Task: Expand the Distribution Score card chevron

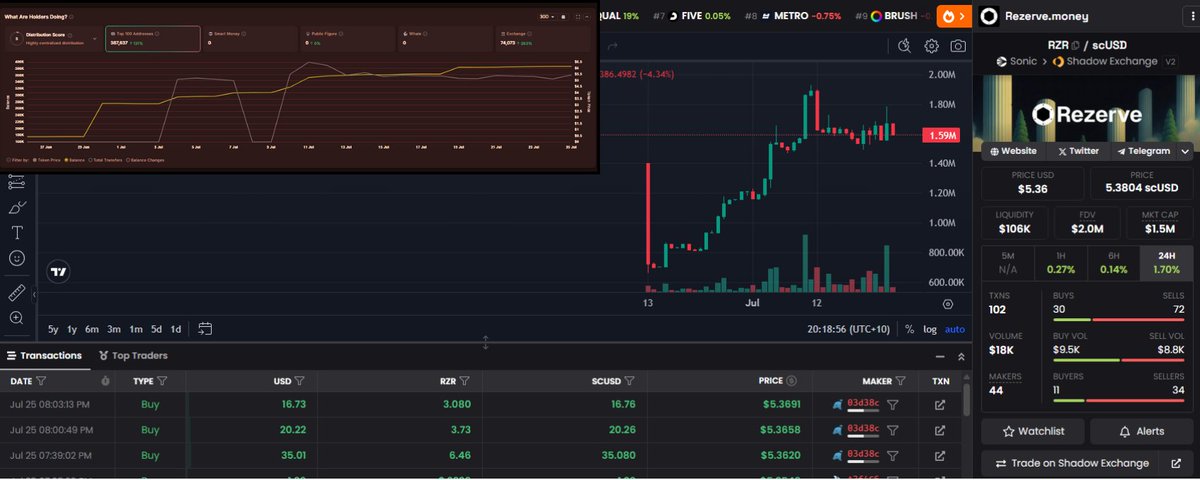Action: [94, 38]
